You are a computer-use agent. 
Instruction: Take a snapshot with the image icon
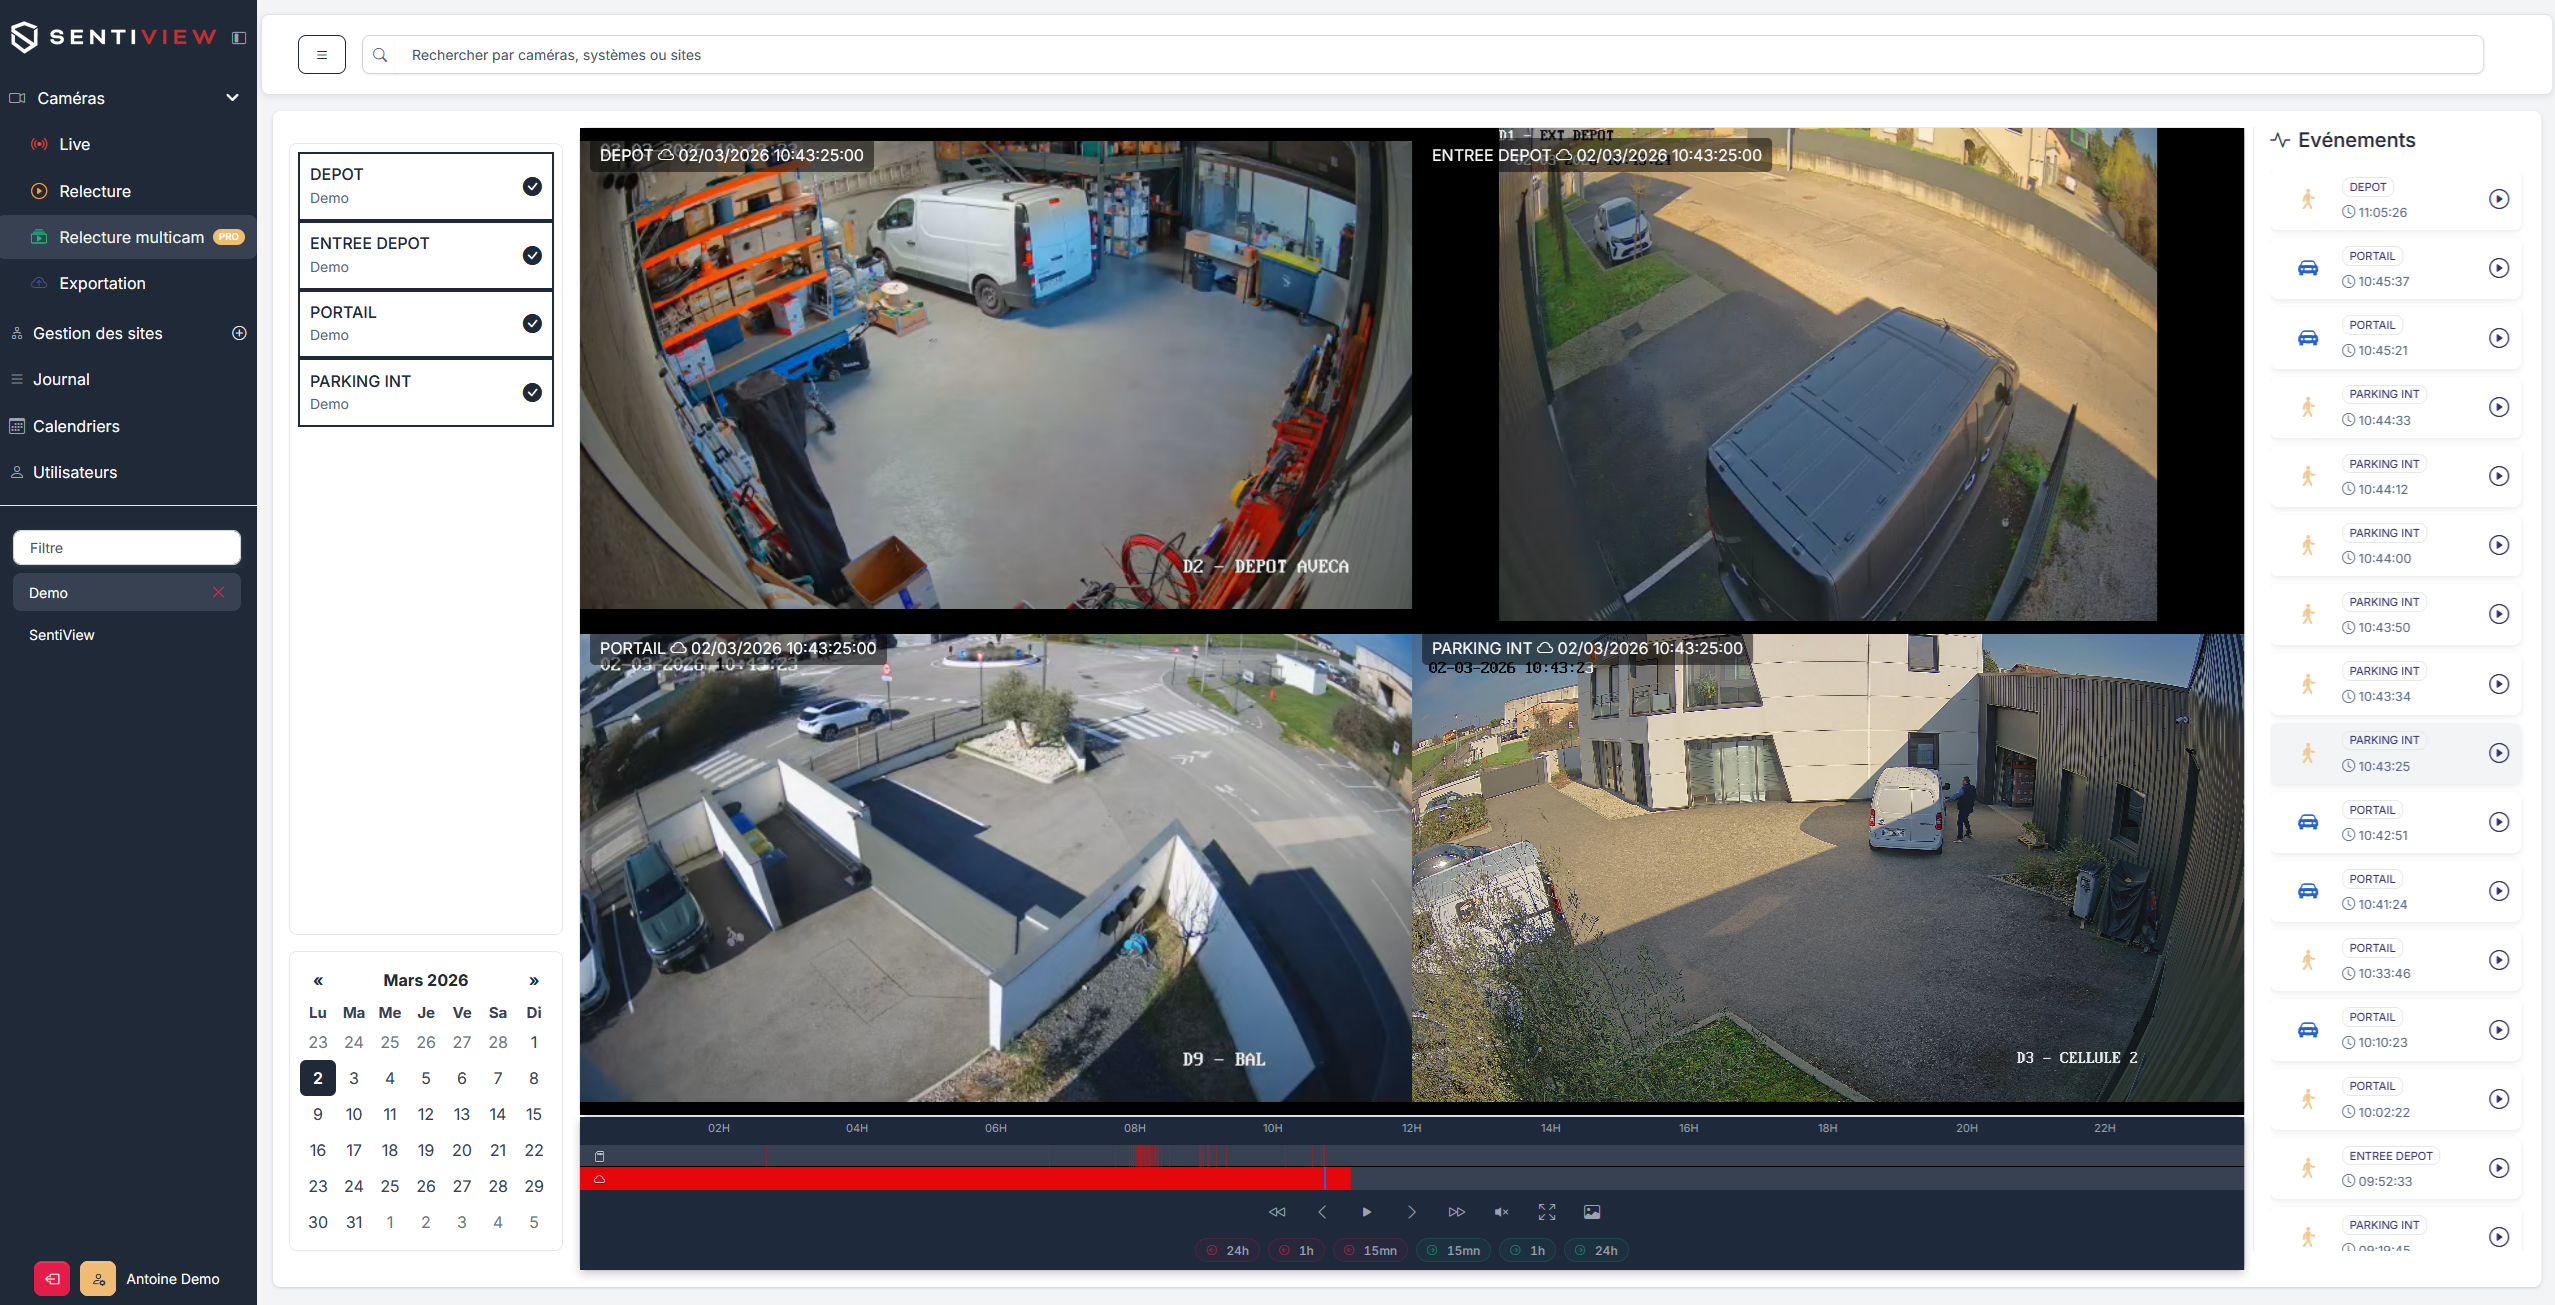click(1591, 1211)
